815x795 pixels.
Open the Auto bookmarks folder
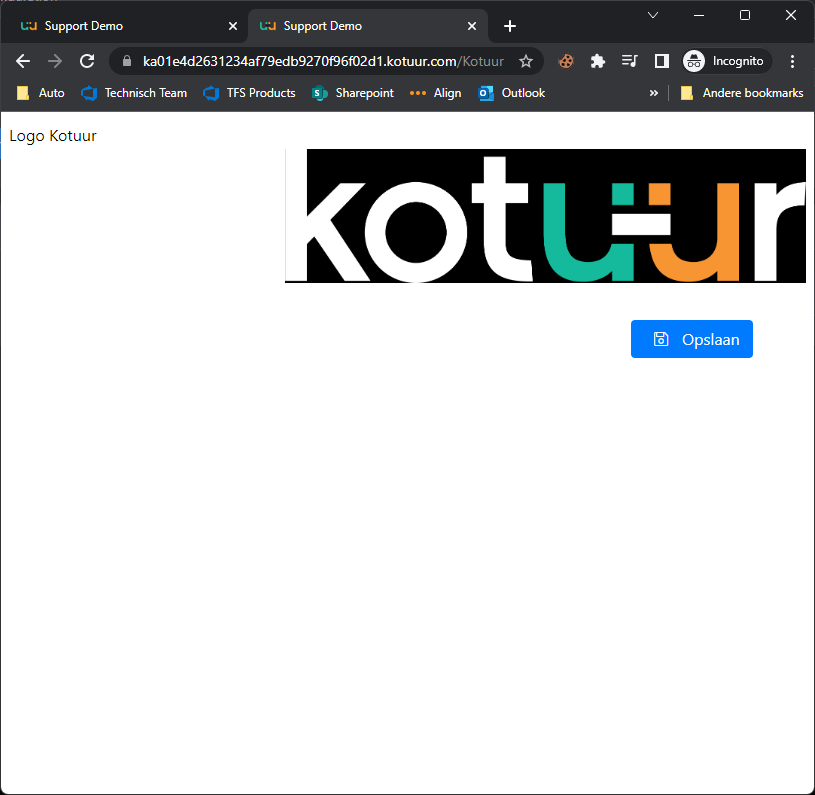coord(41,93)
